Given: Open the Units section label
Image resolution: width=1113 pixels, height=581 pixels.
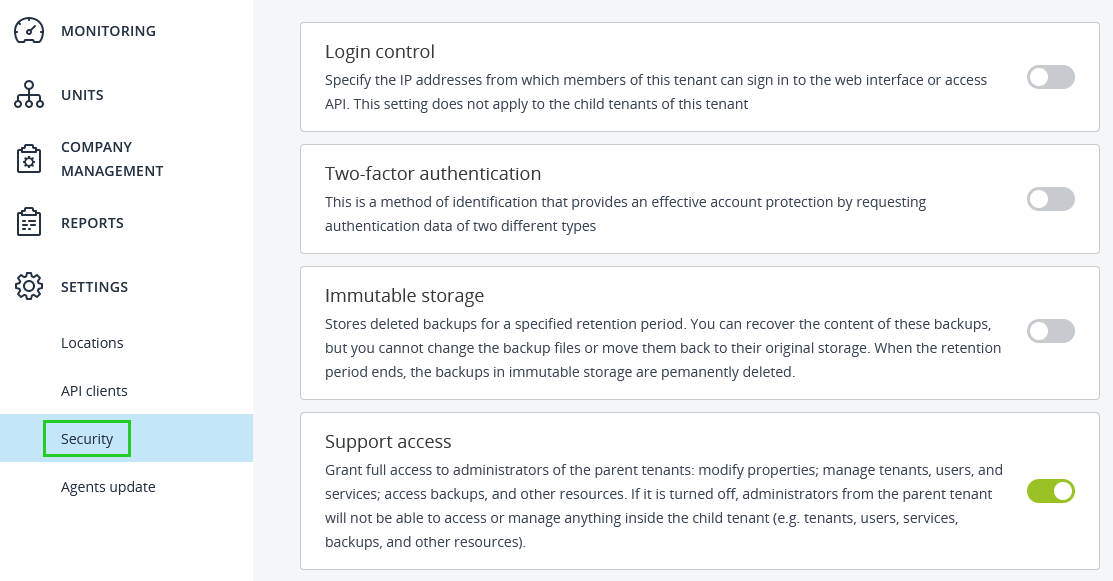Looking at the screenshot, I should point(82,95).
